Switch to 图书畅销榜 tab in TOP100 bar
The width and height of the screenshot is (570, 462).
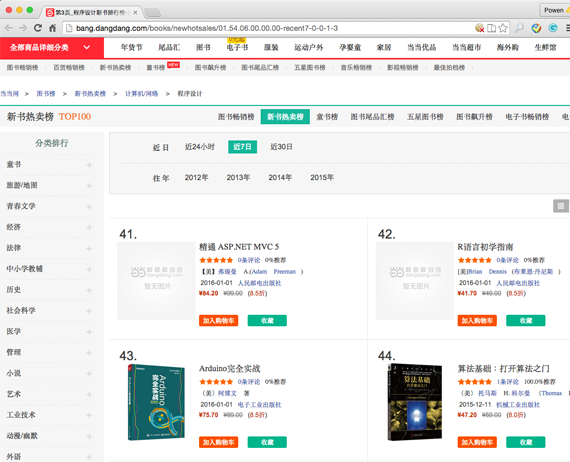click(x=236, y=117)
